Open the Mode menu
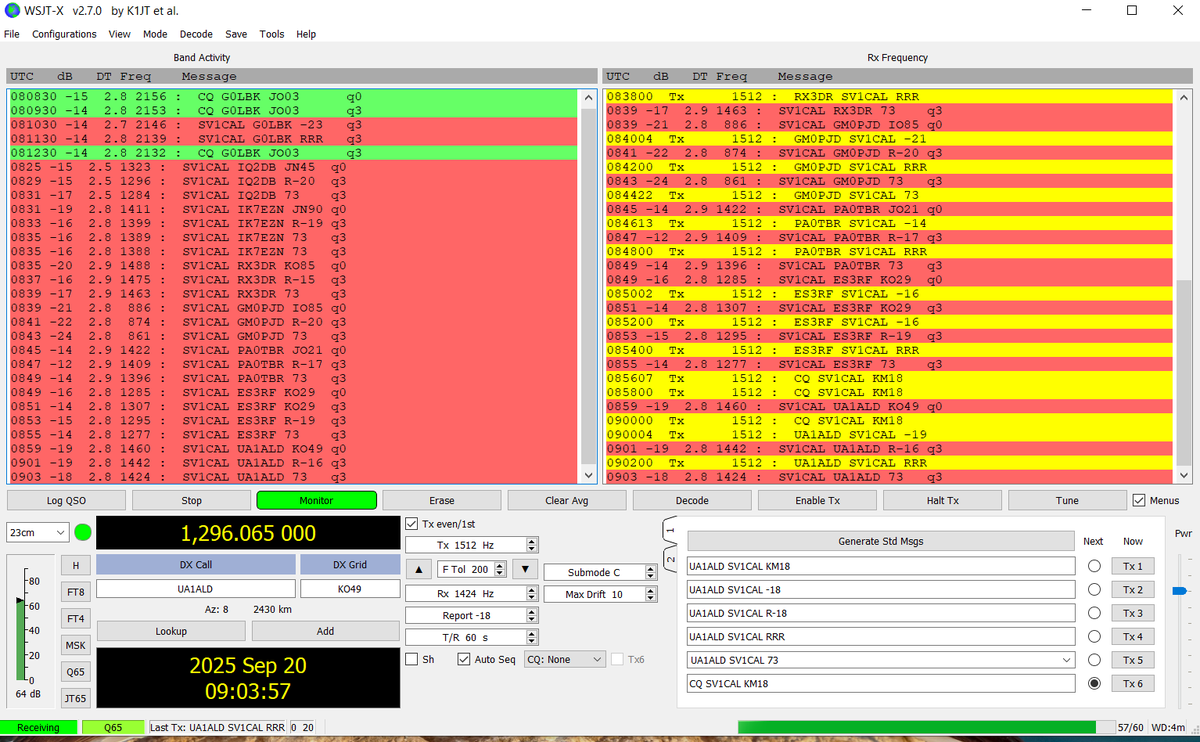Image resolution: width=1200 pixels, height=742 pixels. (155, 34)
